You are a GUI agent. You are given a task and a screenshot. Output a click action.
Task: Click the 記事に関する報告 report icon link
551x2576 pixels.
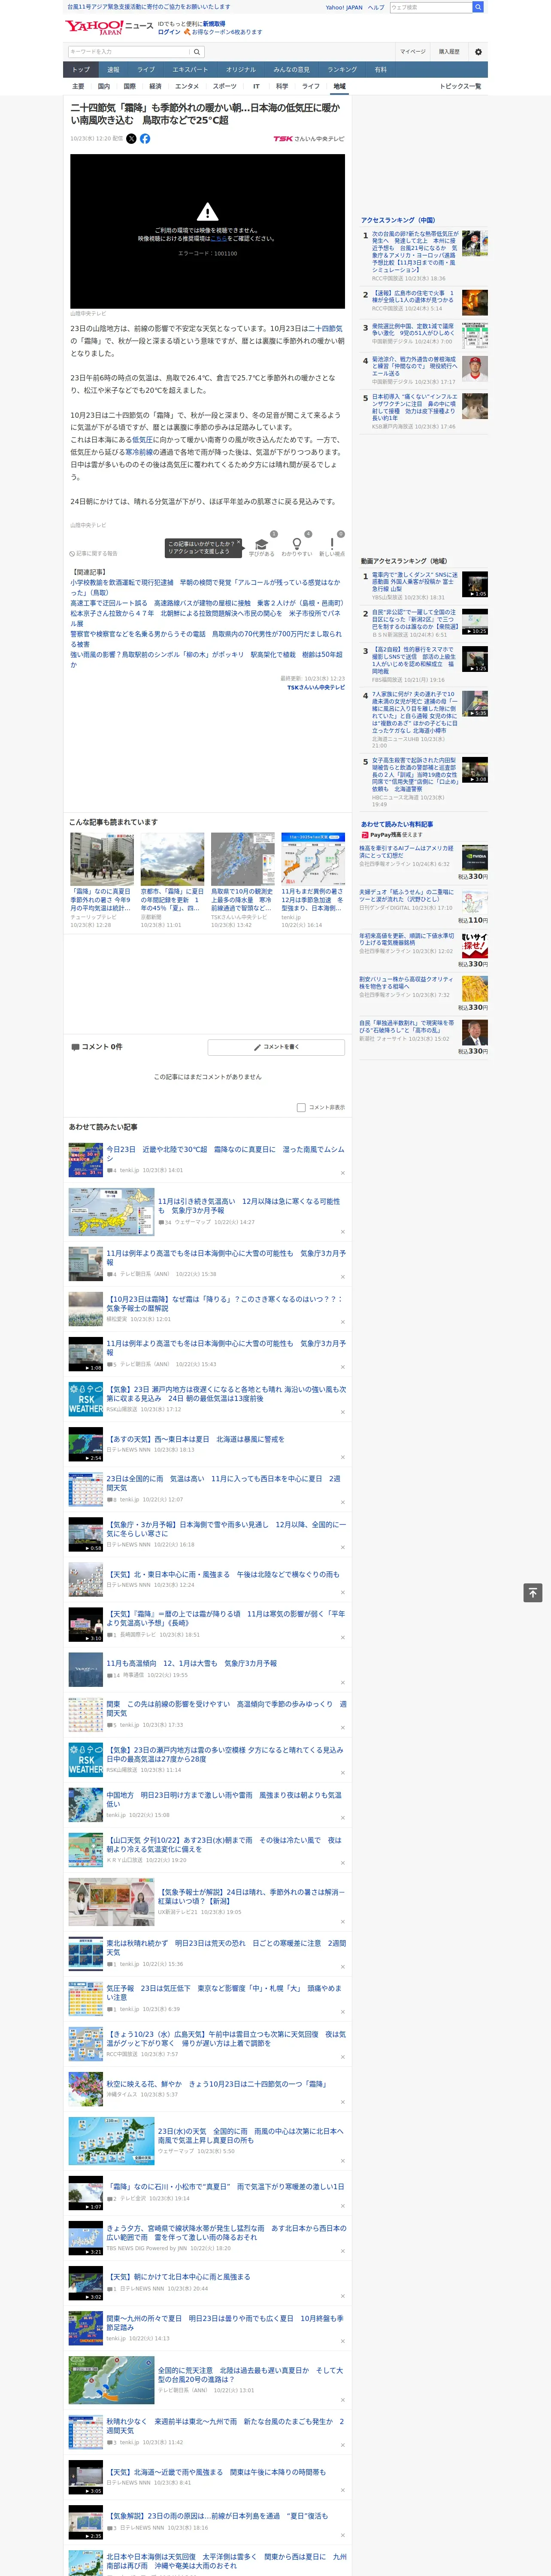point(93,553)
